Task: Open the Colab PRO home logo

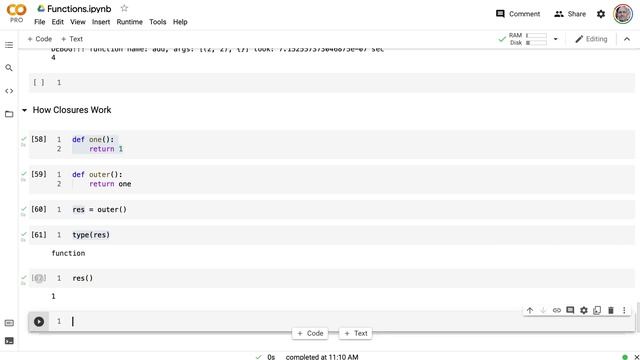Action: (x=16, y=13)
